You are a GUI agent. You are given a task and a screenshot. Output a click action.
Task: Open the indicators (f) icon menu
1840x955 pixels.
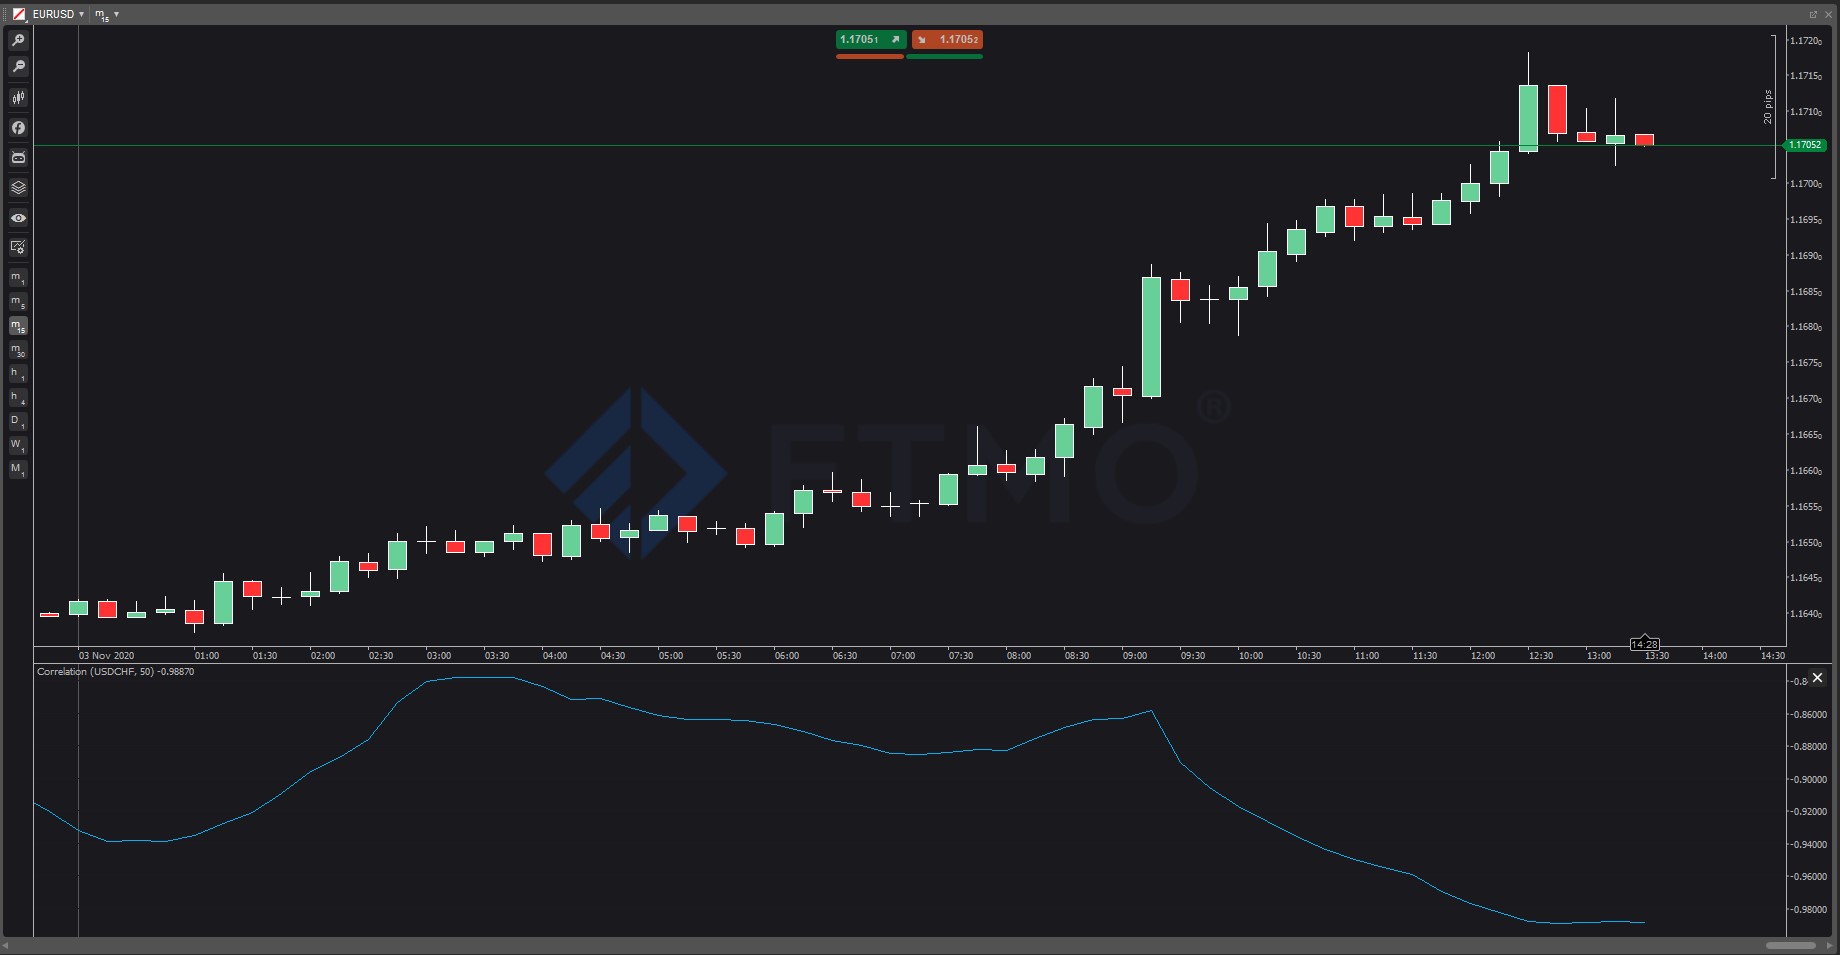18,127
